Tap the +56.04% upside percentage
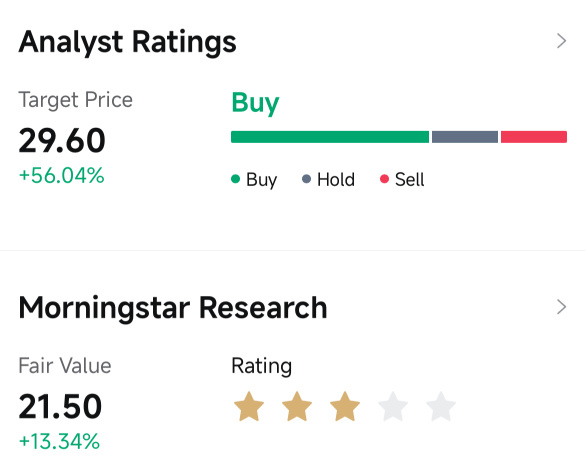Viewport: 585px width, 468px height. tap(62, 176)
